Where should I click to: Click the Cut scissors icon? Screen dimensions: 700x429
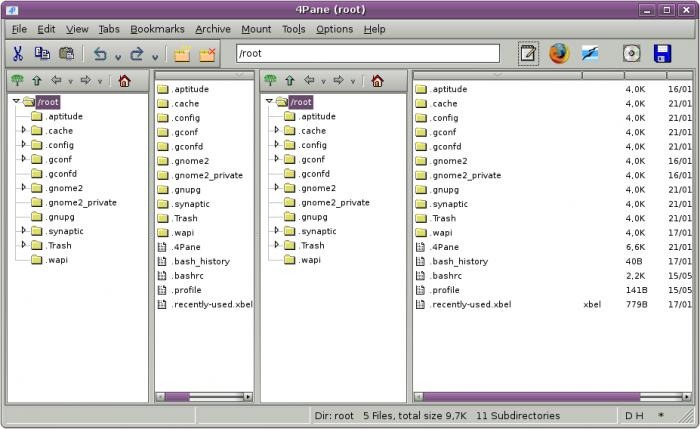pos(17,54)
